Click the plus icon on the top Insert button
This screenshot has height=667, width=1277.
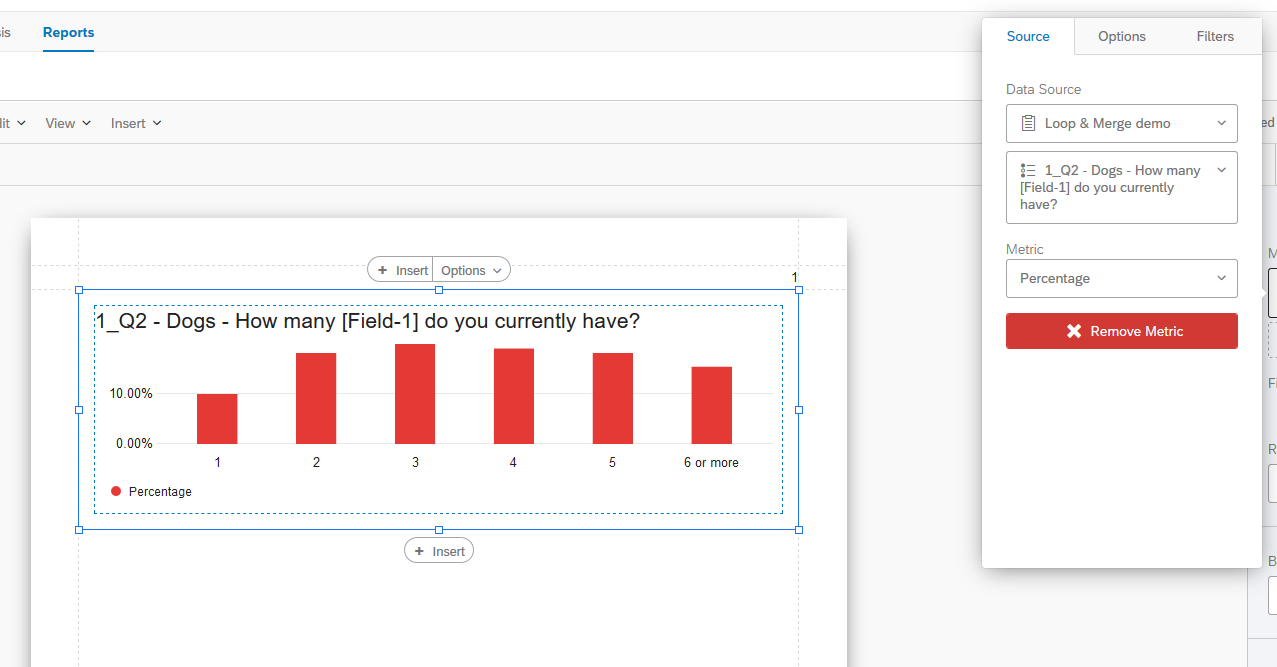[382, 269]
